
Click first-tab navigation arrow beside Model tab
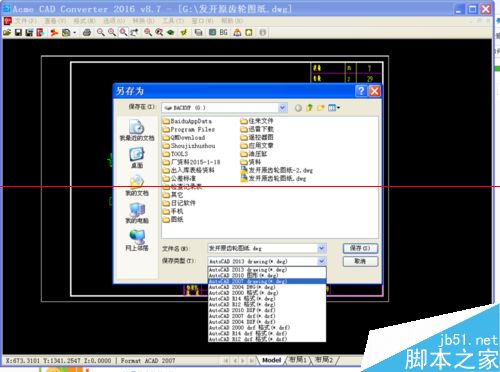(226, 360)
